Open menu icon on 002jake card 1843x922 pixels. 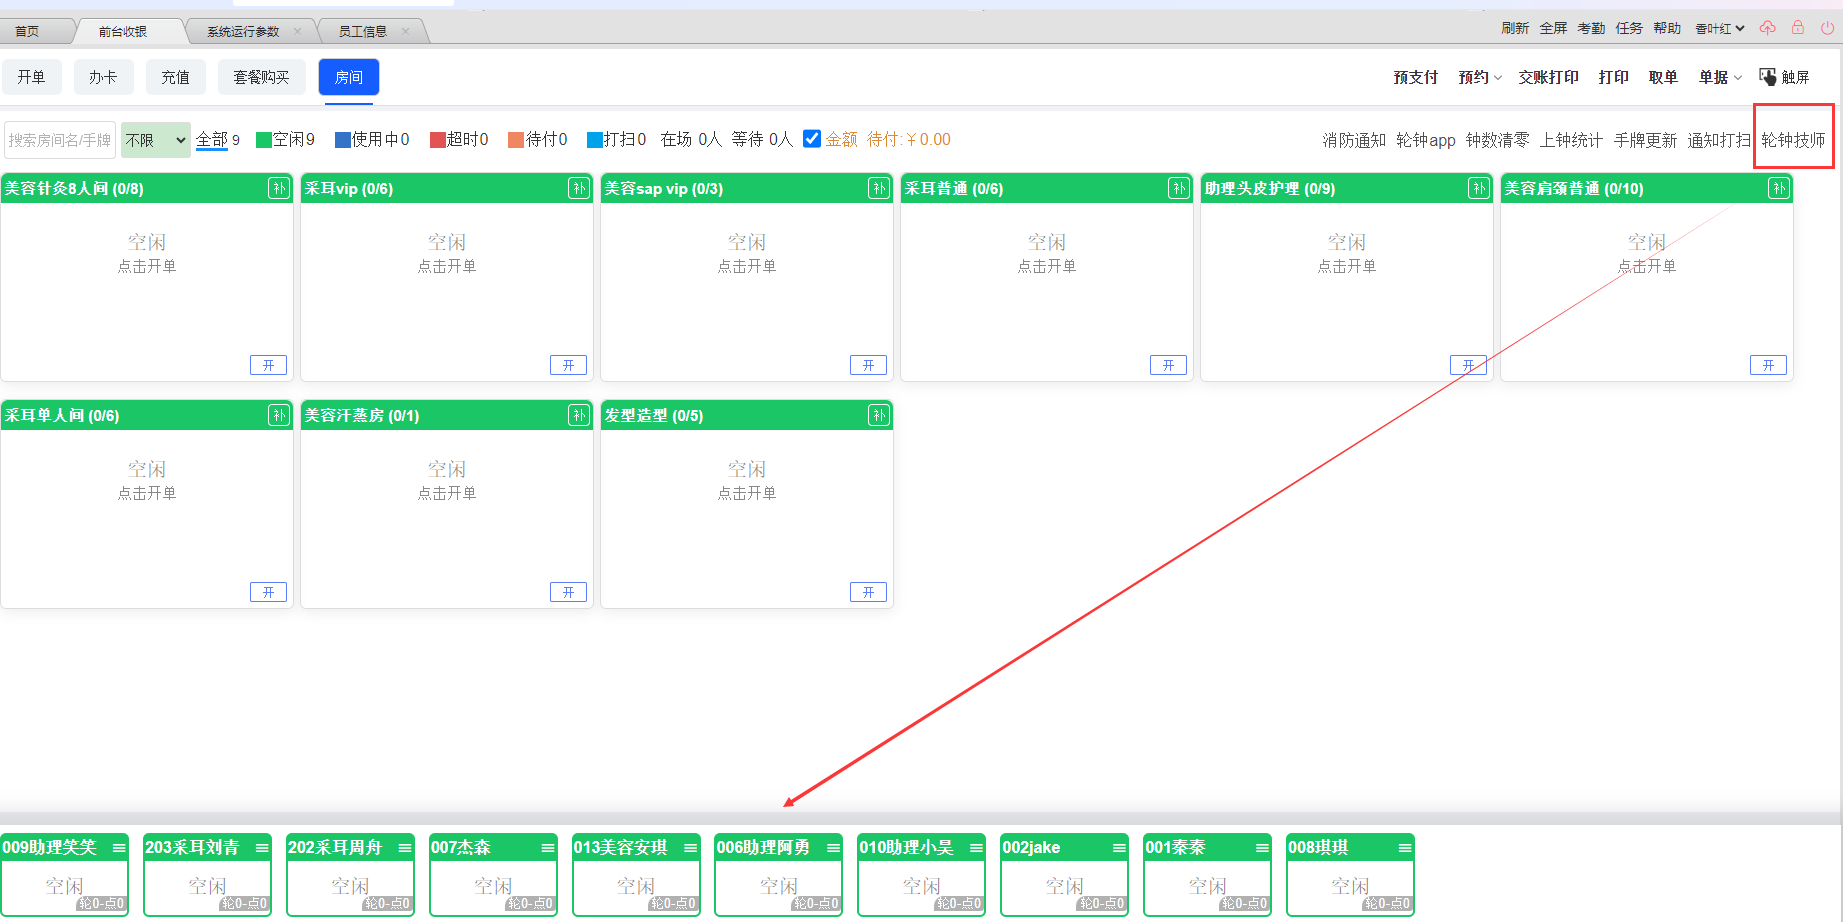pos(1119,848)
